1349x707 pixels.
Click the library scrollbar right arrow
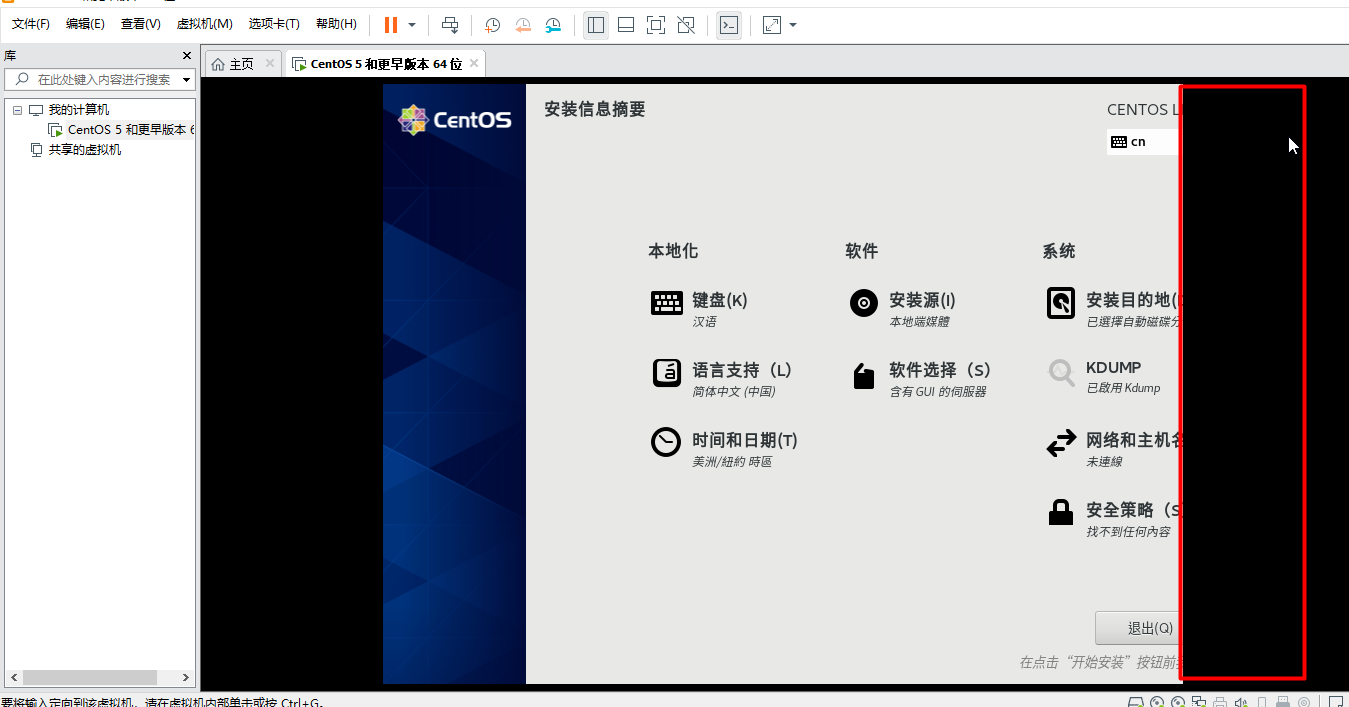pos(185,677)
